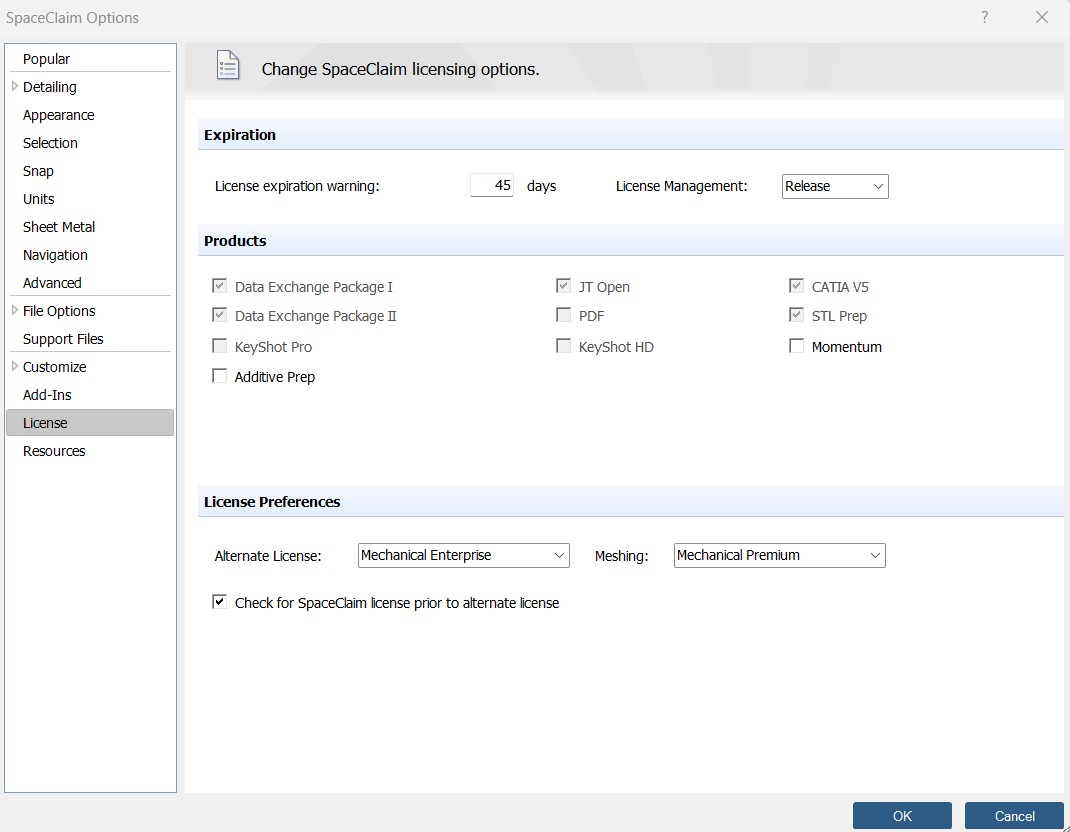Screen dimensions: 1070x832
Task: Close the SpaceClaim Options dialog
Action: pyautogui.click(x=1042, y=17)
